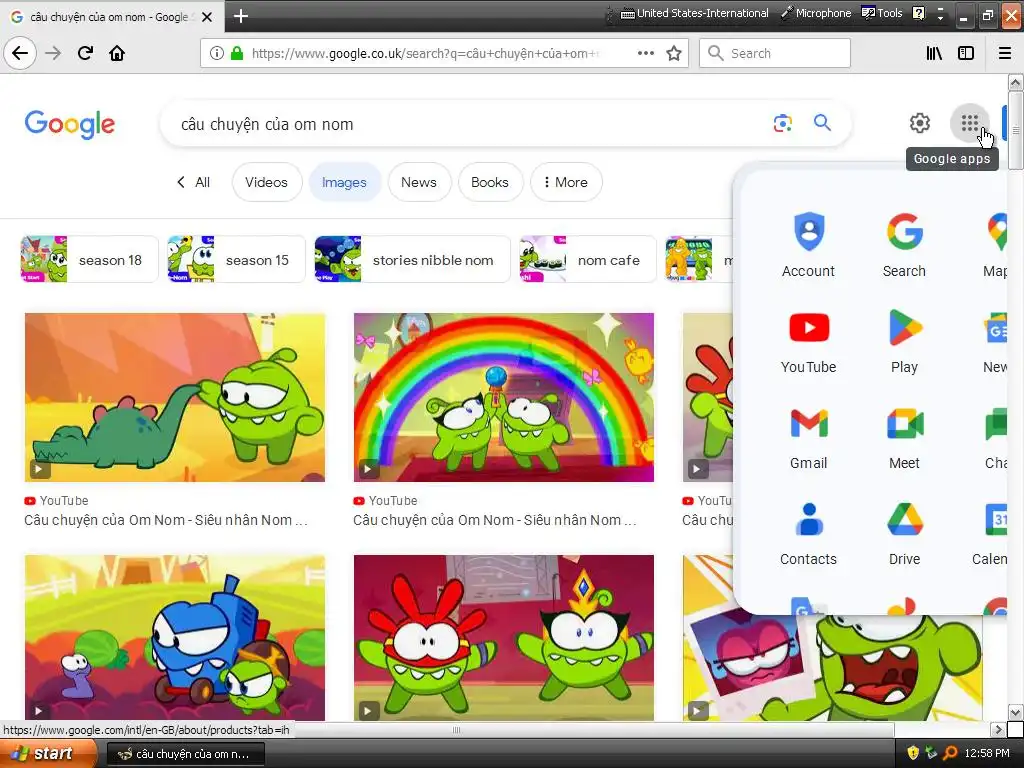Click the Google logo
Viewport: 1024px width, 768px height.
coord(70,124)
